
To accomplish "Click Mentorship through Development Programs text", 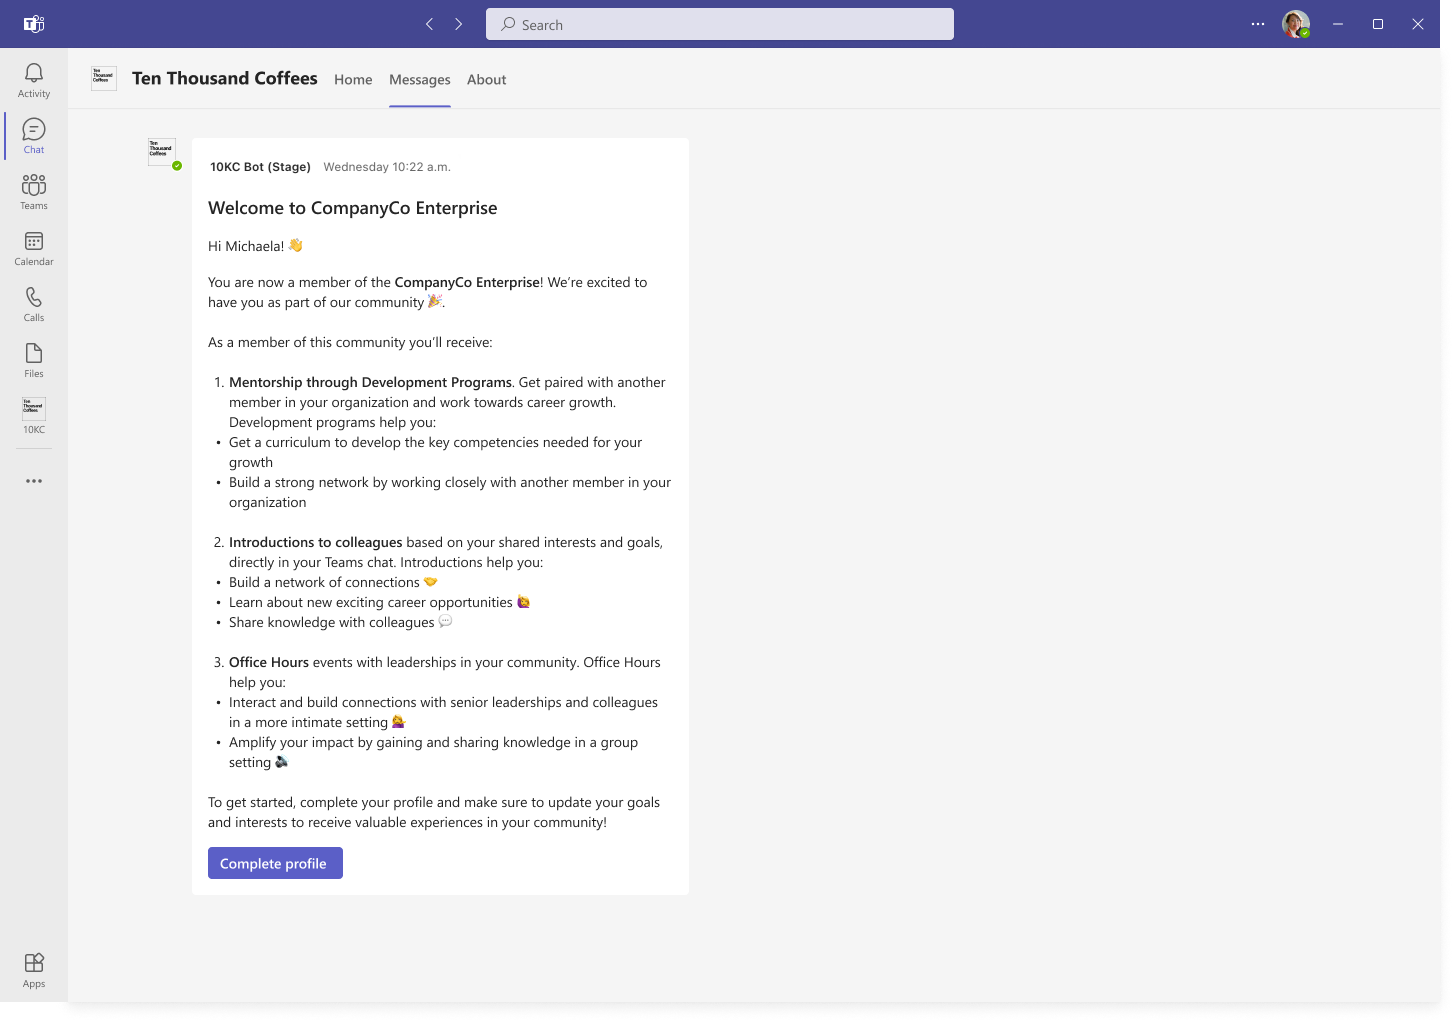I will (370, 382).
